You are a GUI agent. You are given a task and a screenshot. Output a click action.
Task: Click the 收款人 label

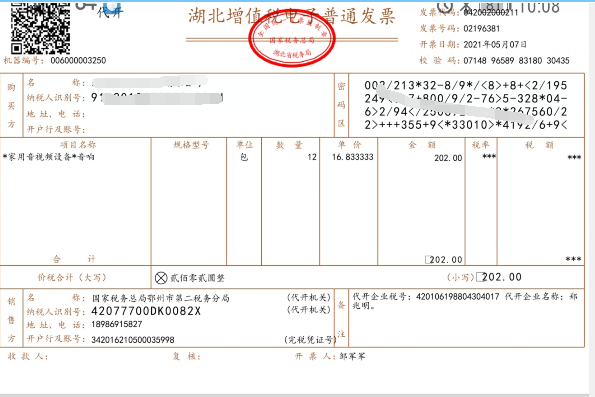28,356
